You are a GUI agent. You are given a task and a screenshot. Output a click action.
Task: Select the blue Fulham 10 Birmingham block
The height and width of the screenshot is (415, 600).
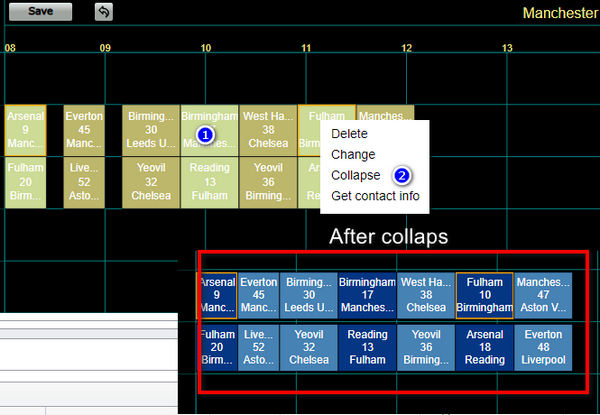[x=484, y=295]
